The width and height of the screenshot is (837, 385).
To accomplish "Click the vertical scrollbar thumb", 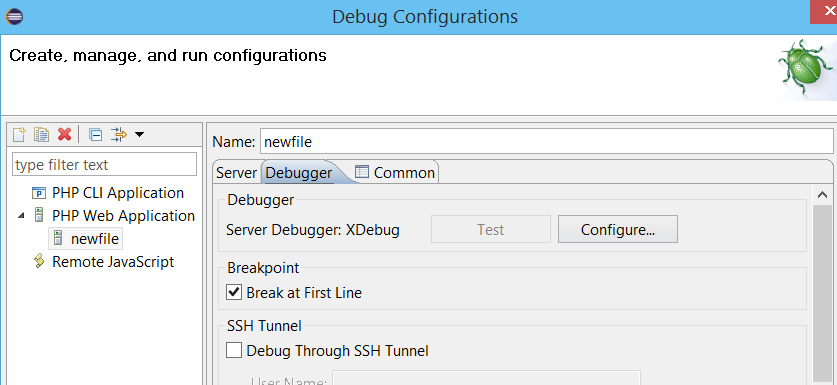I will point(822,293).
